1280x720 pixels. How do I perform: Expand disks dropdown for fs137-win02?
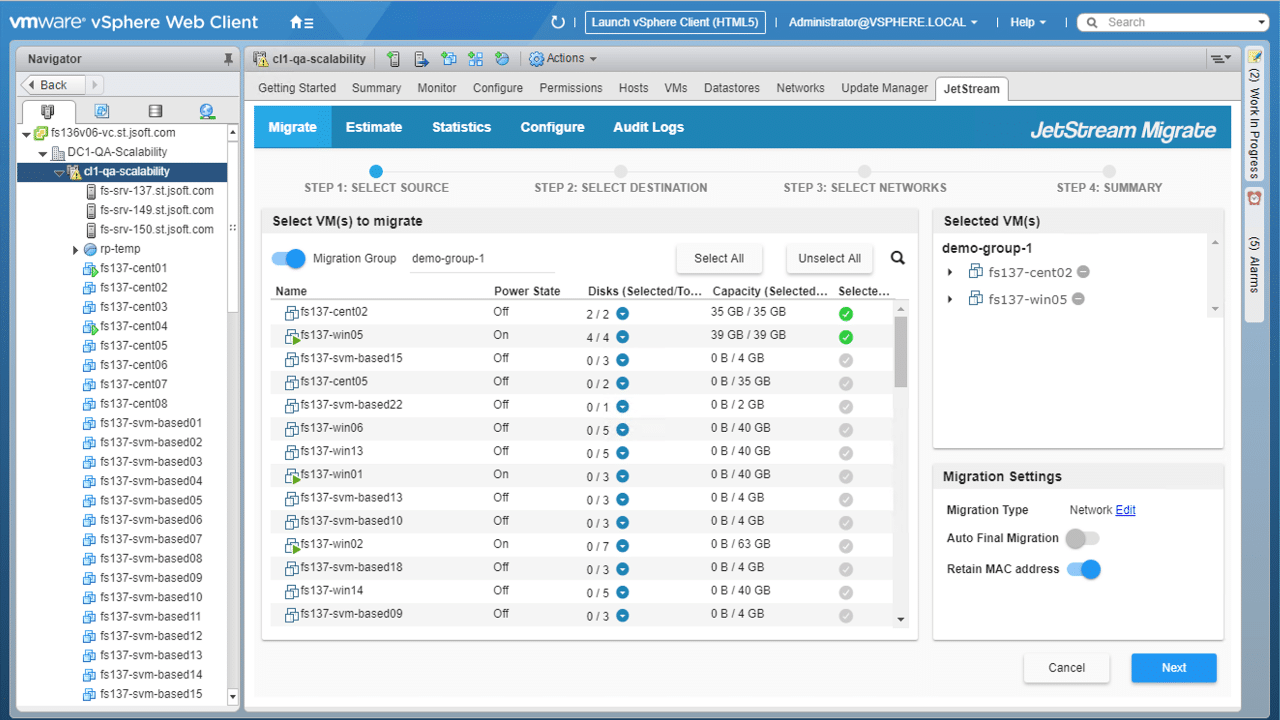pos(622,546)
